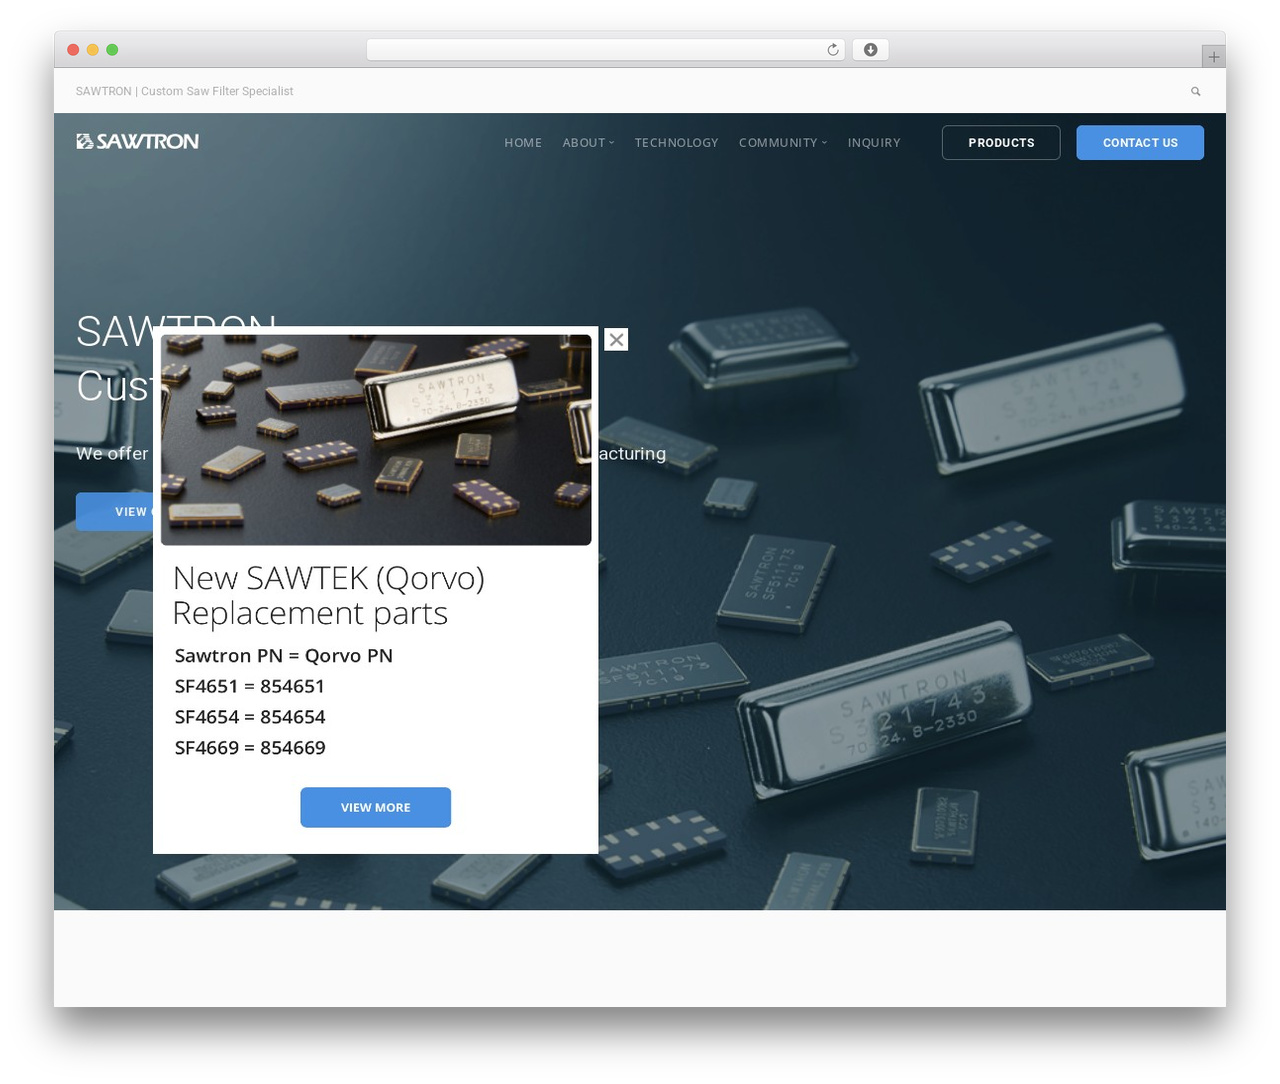Expand the COMMUNITY dropdown menu
The width and height of the screenshot is (1280, 1084).
click(783, 143)
